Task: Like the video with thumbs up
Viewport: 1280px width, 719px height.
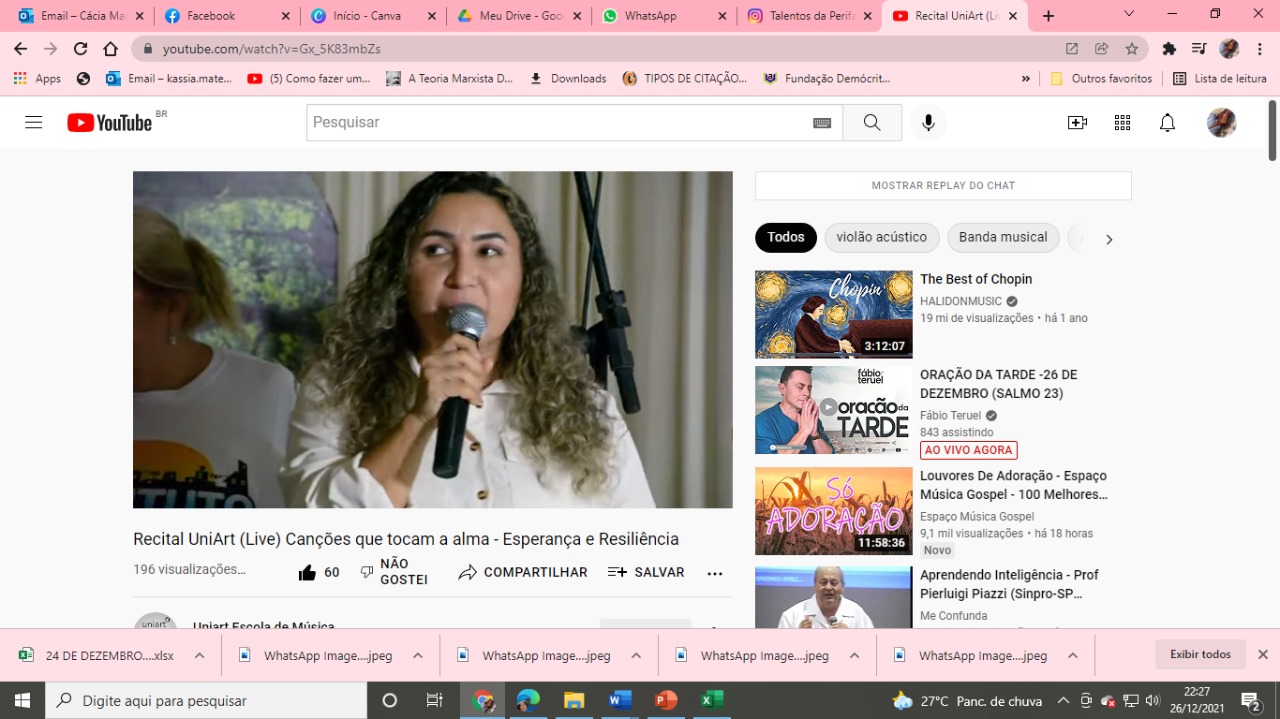Action: 308,572
